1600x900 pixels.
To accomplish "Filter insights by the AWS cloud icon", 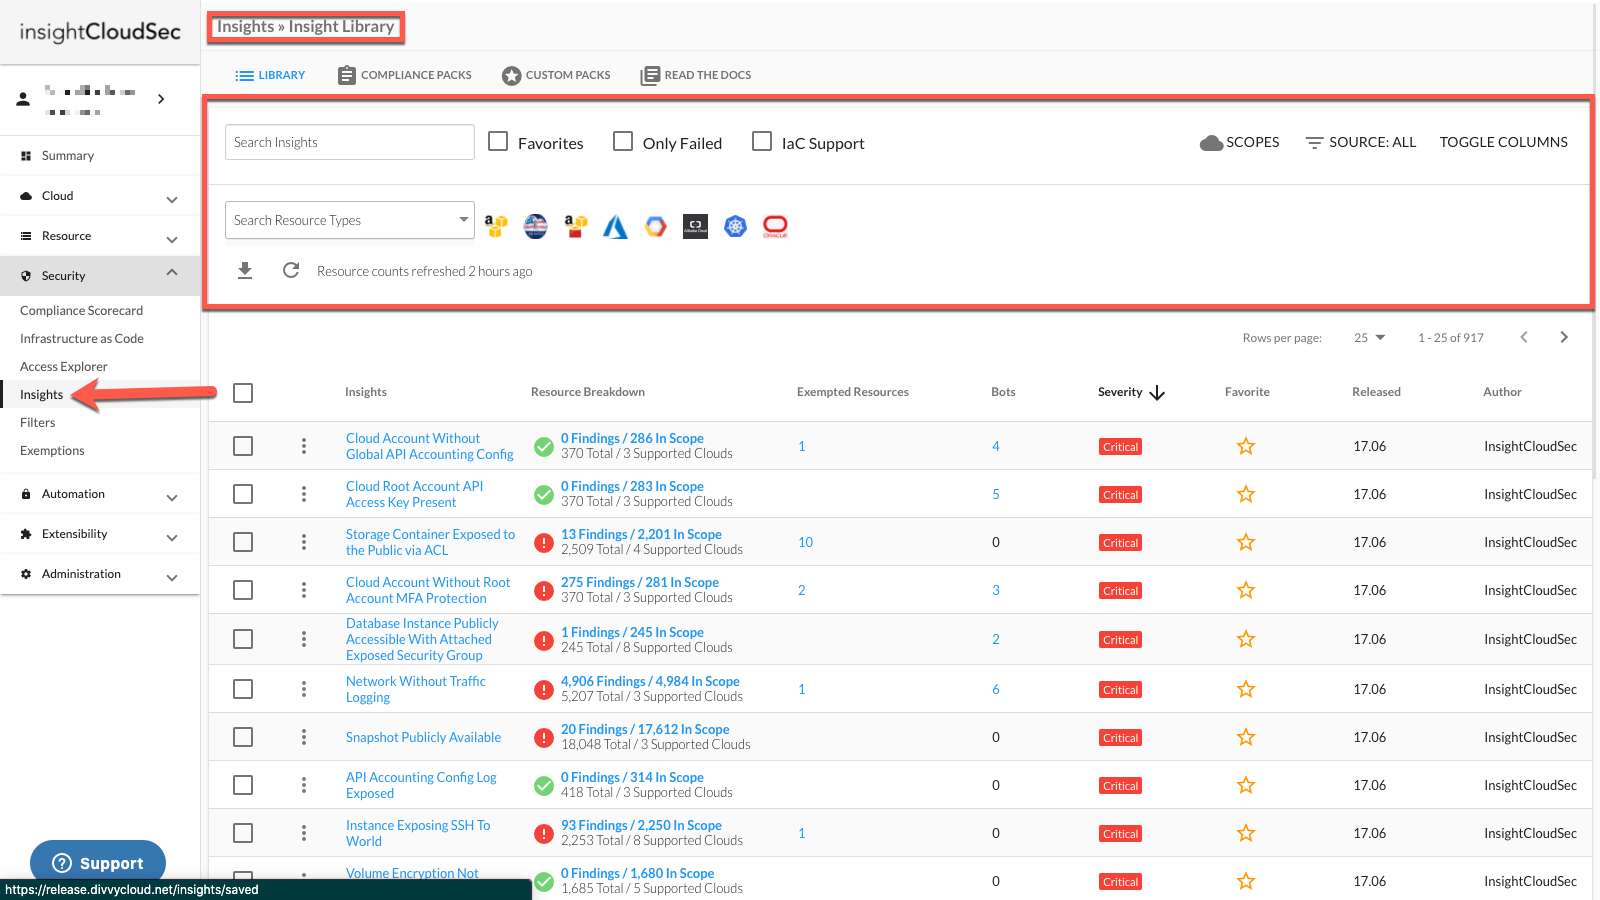I will [496, 226].
